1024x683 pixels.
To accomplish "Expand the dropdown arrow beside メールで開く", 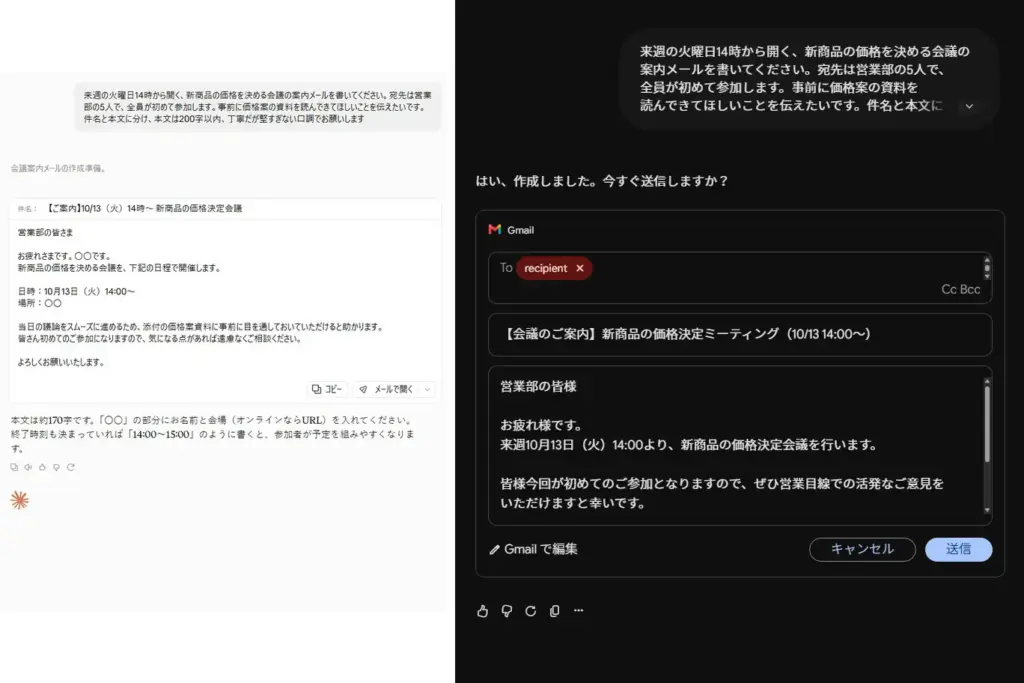I will pos(427,389).
